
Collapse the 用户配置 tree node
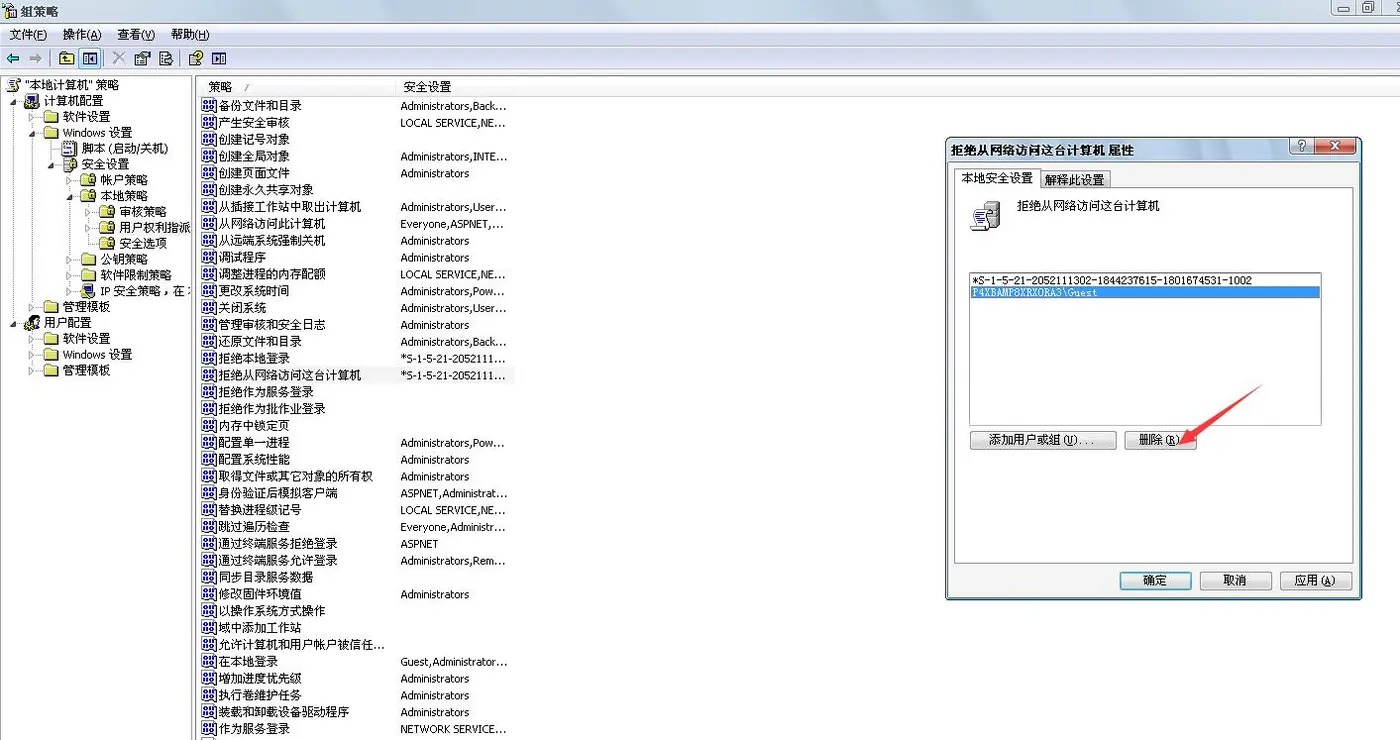click(14, 323)
